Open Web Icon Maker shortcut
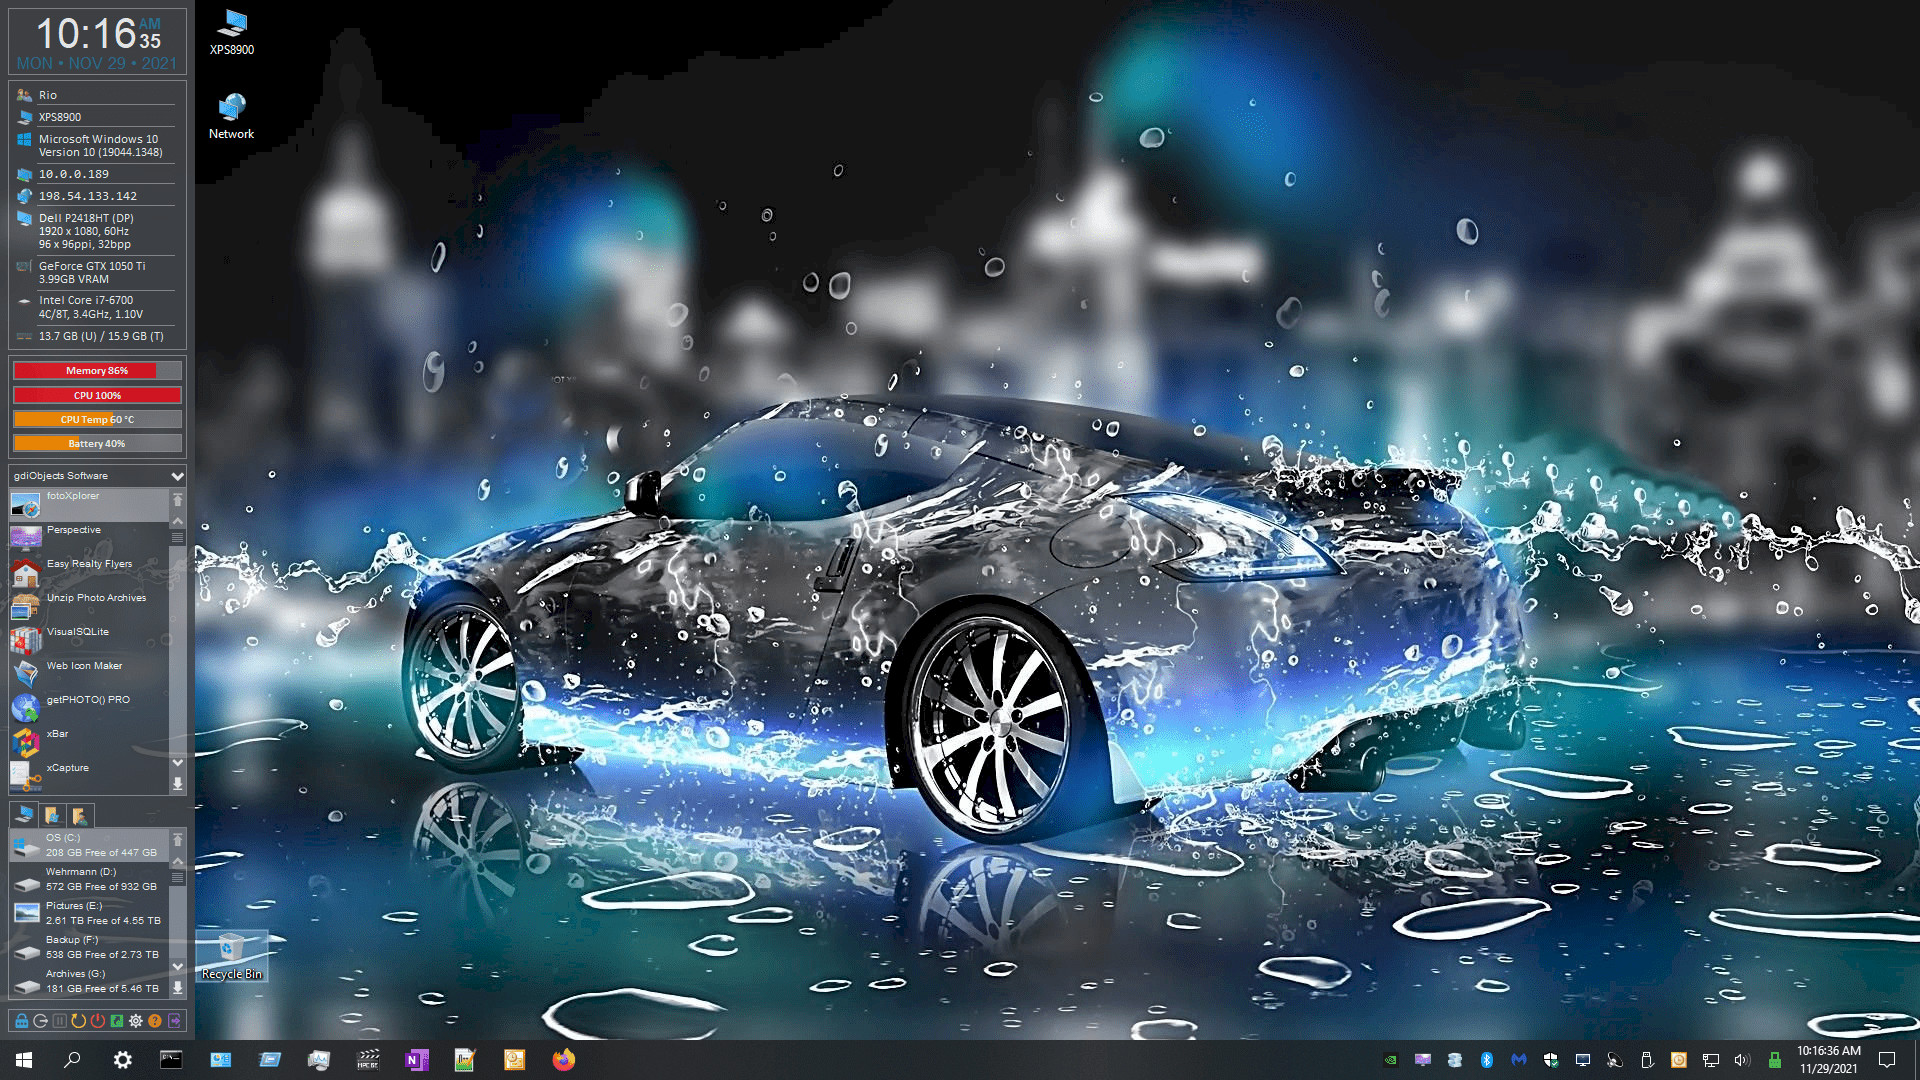 [x=84, y=667]
